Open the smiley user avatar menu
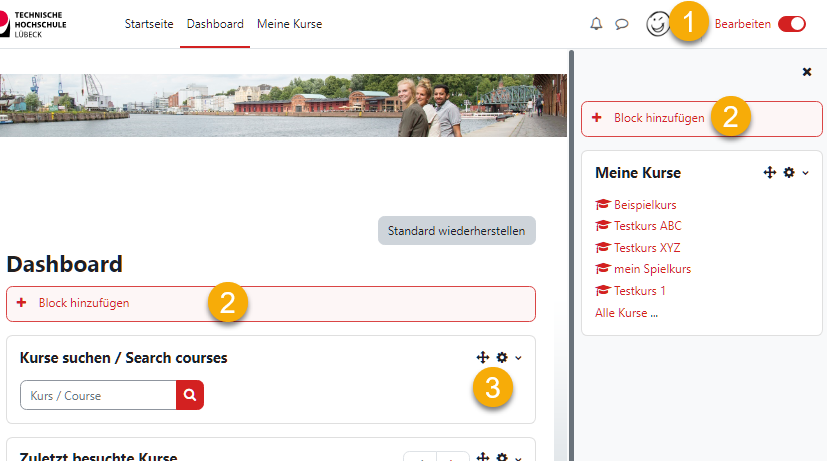The image size is (827, 461). pyautogui.click(x=658, y=24)
